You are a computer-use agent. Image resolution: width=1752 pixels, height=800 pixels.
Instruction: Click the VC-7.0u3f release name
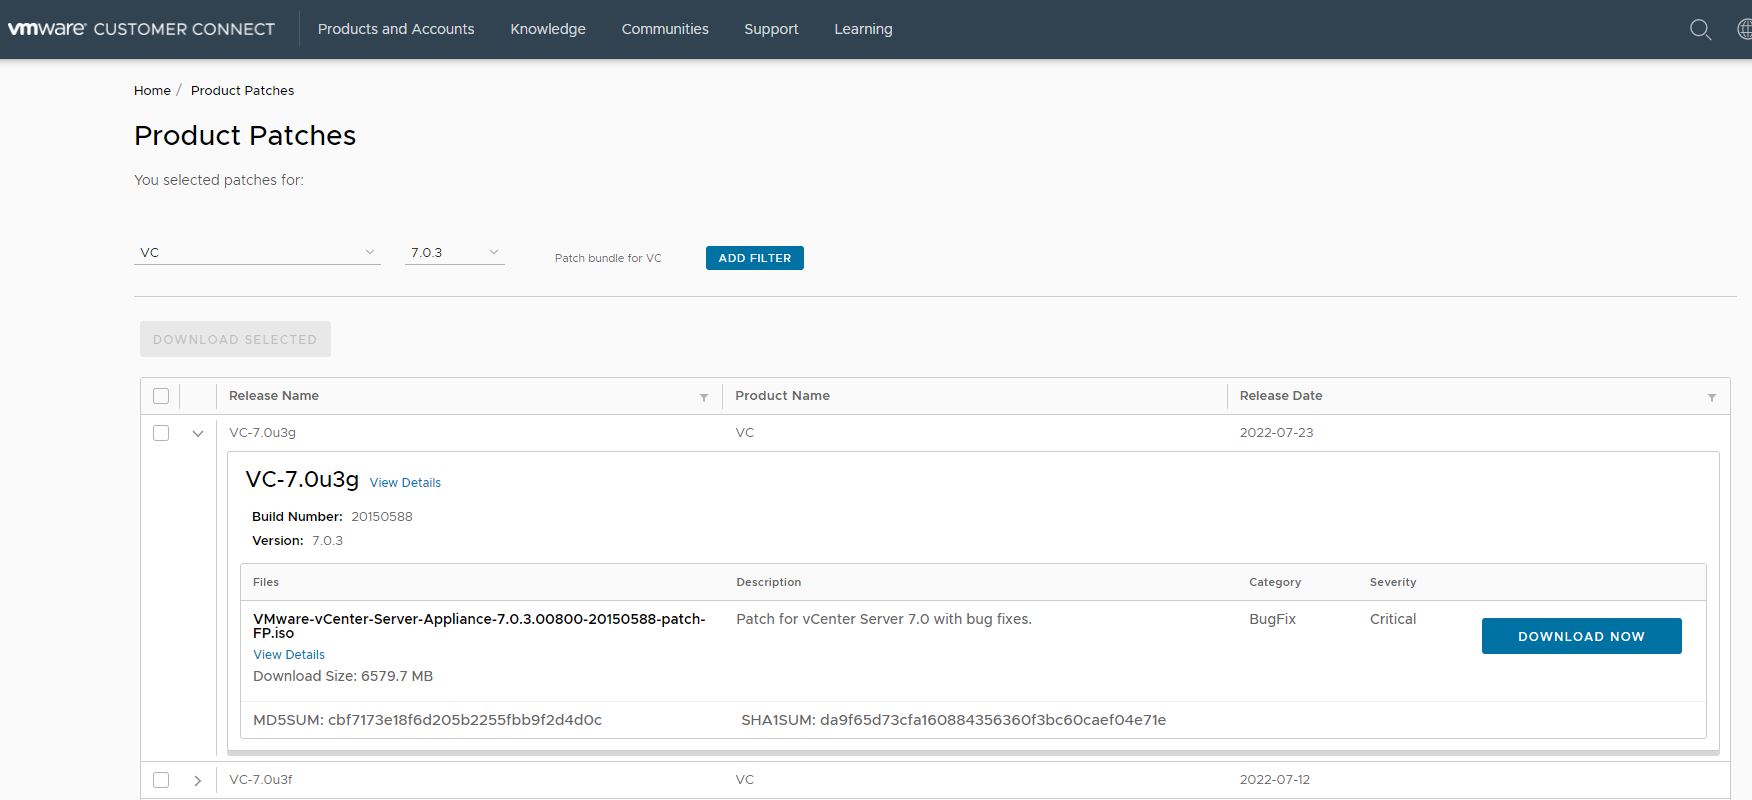coord(261,780)
